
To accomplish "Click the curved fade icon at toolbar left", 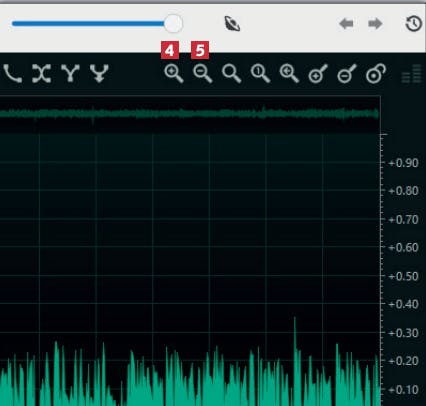I will tap(13, 73).
